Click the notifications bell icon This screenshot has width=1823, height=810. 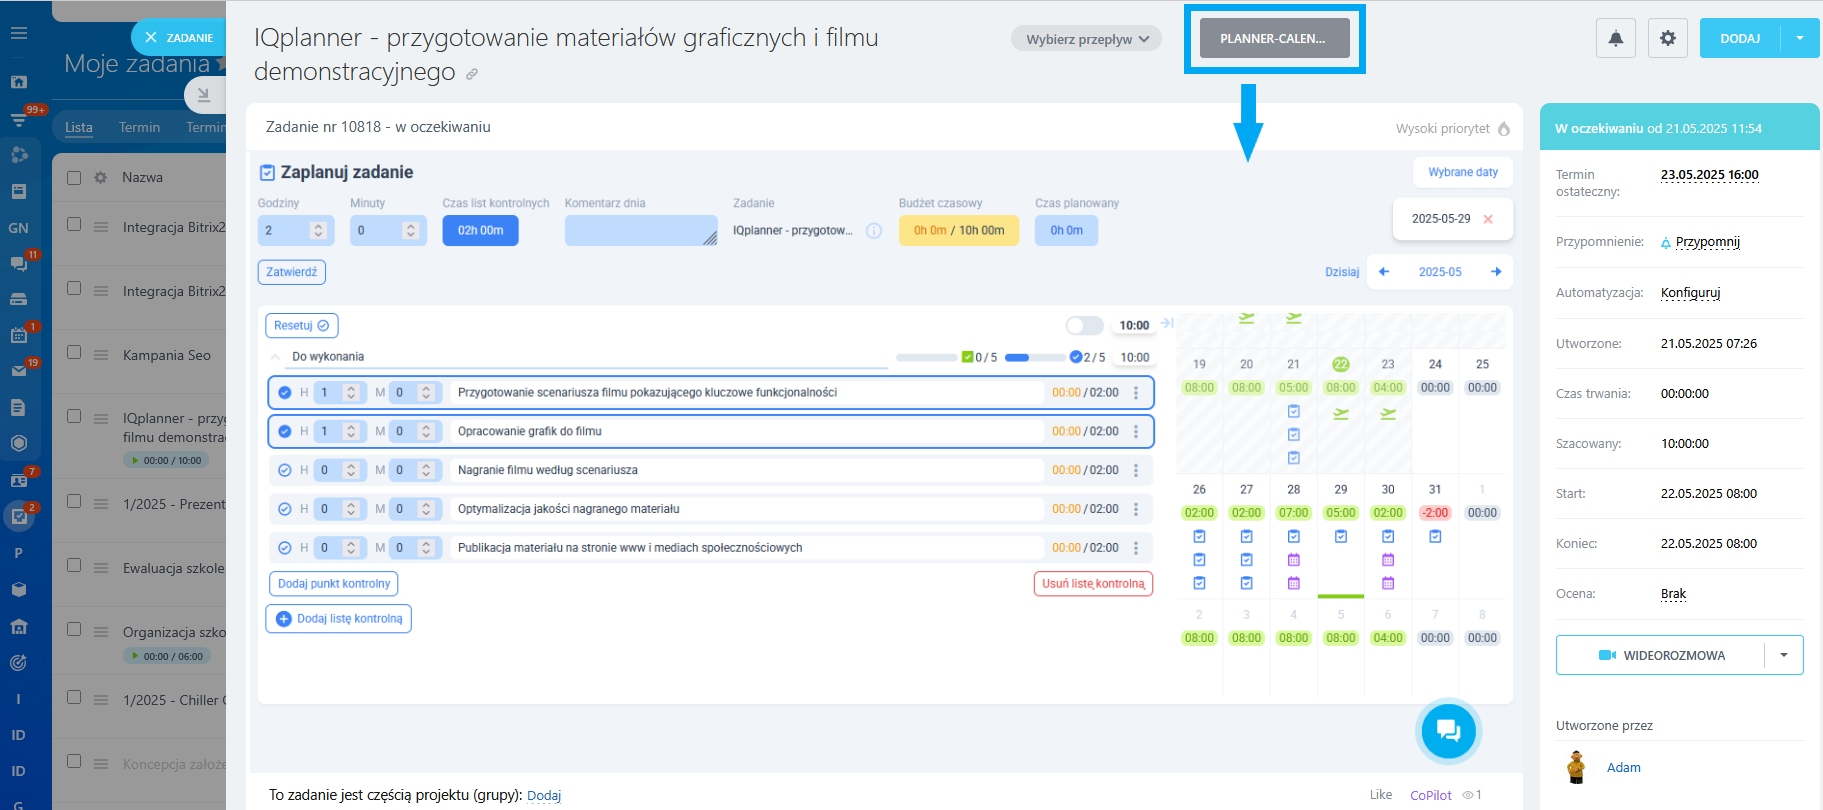click(1615, 38)
